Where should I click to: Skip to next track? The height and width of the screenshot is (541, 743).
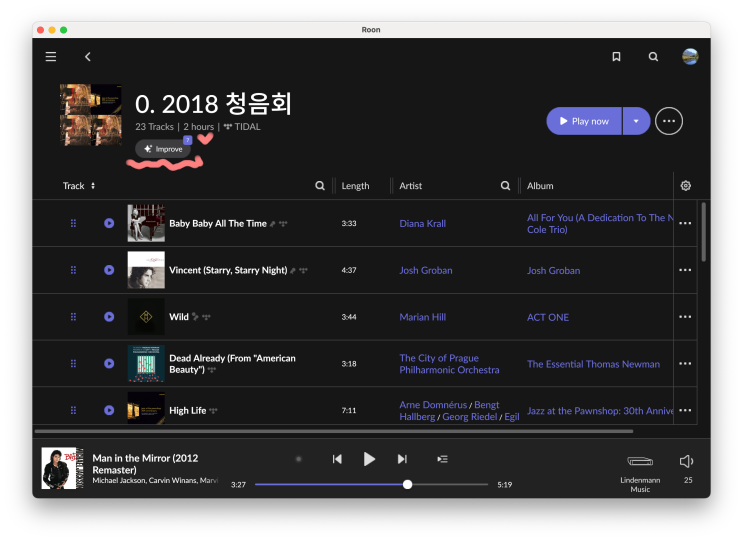pos(402,459)
